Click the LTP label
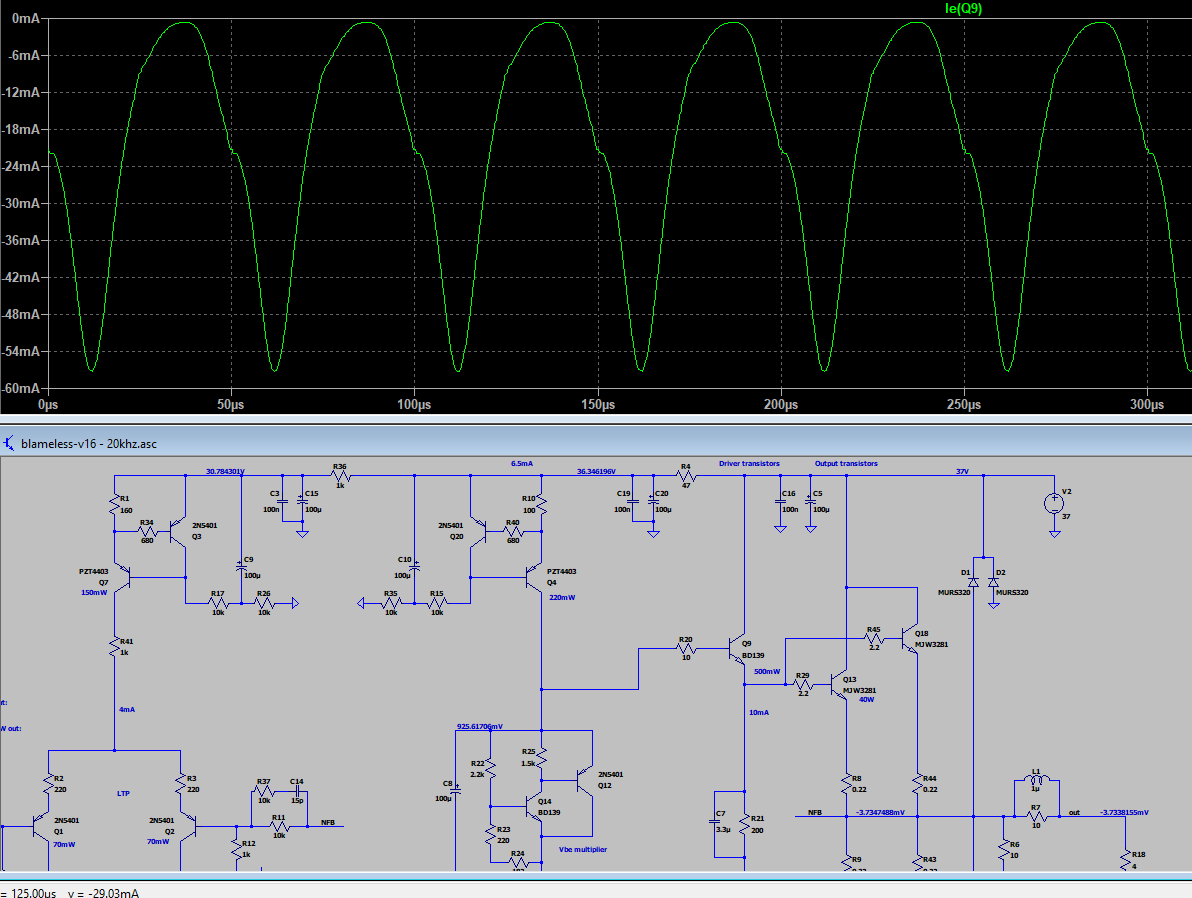 click(123, 793)
